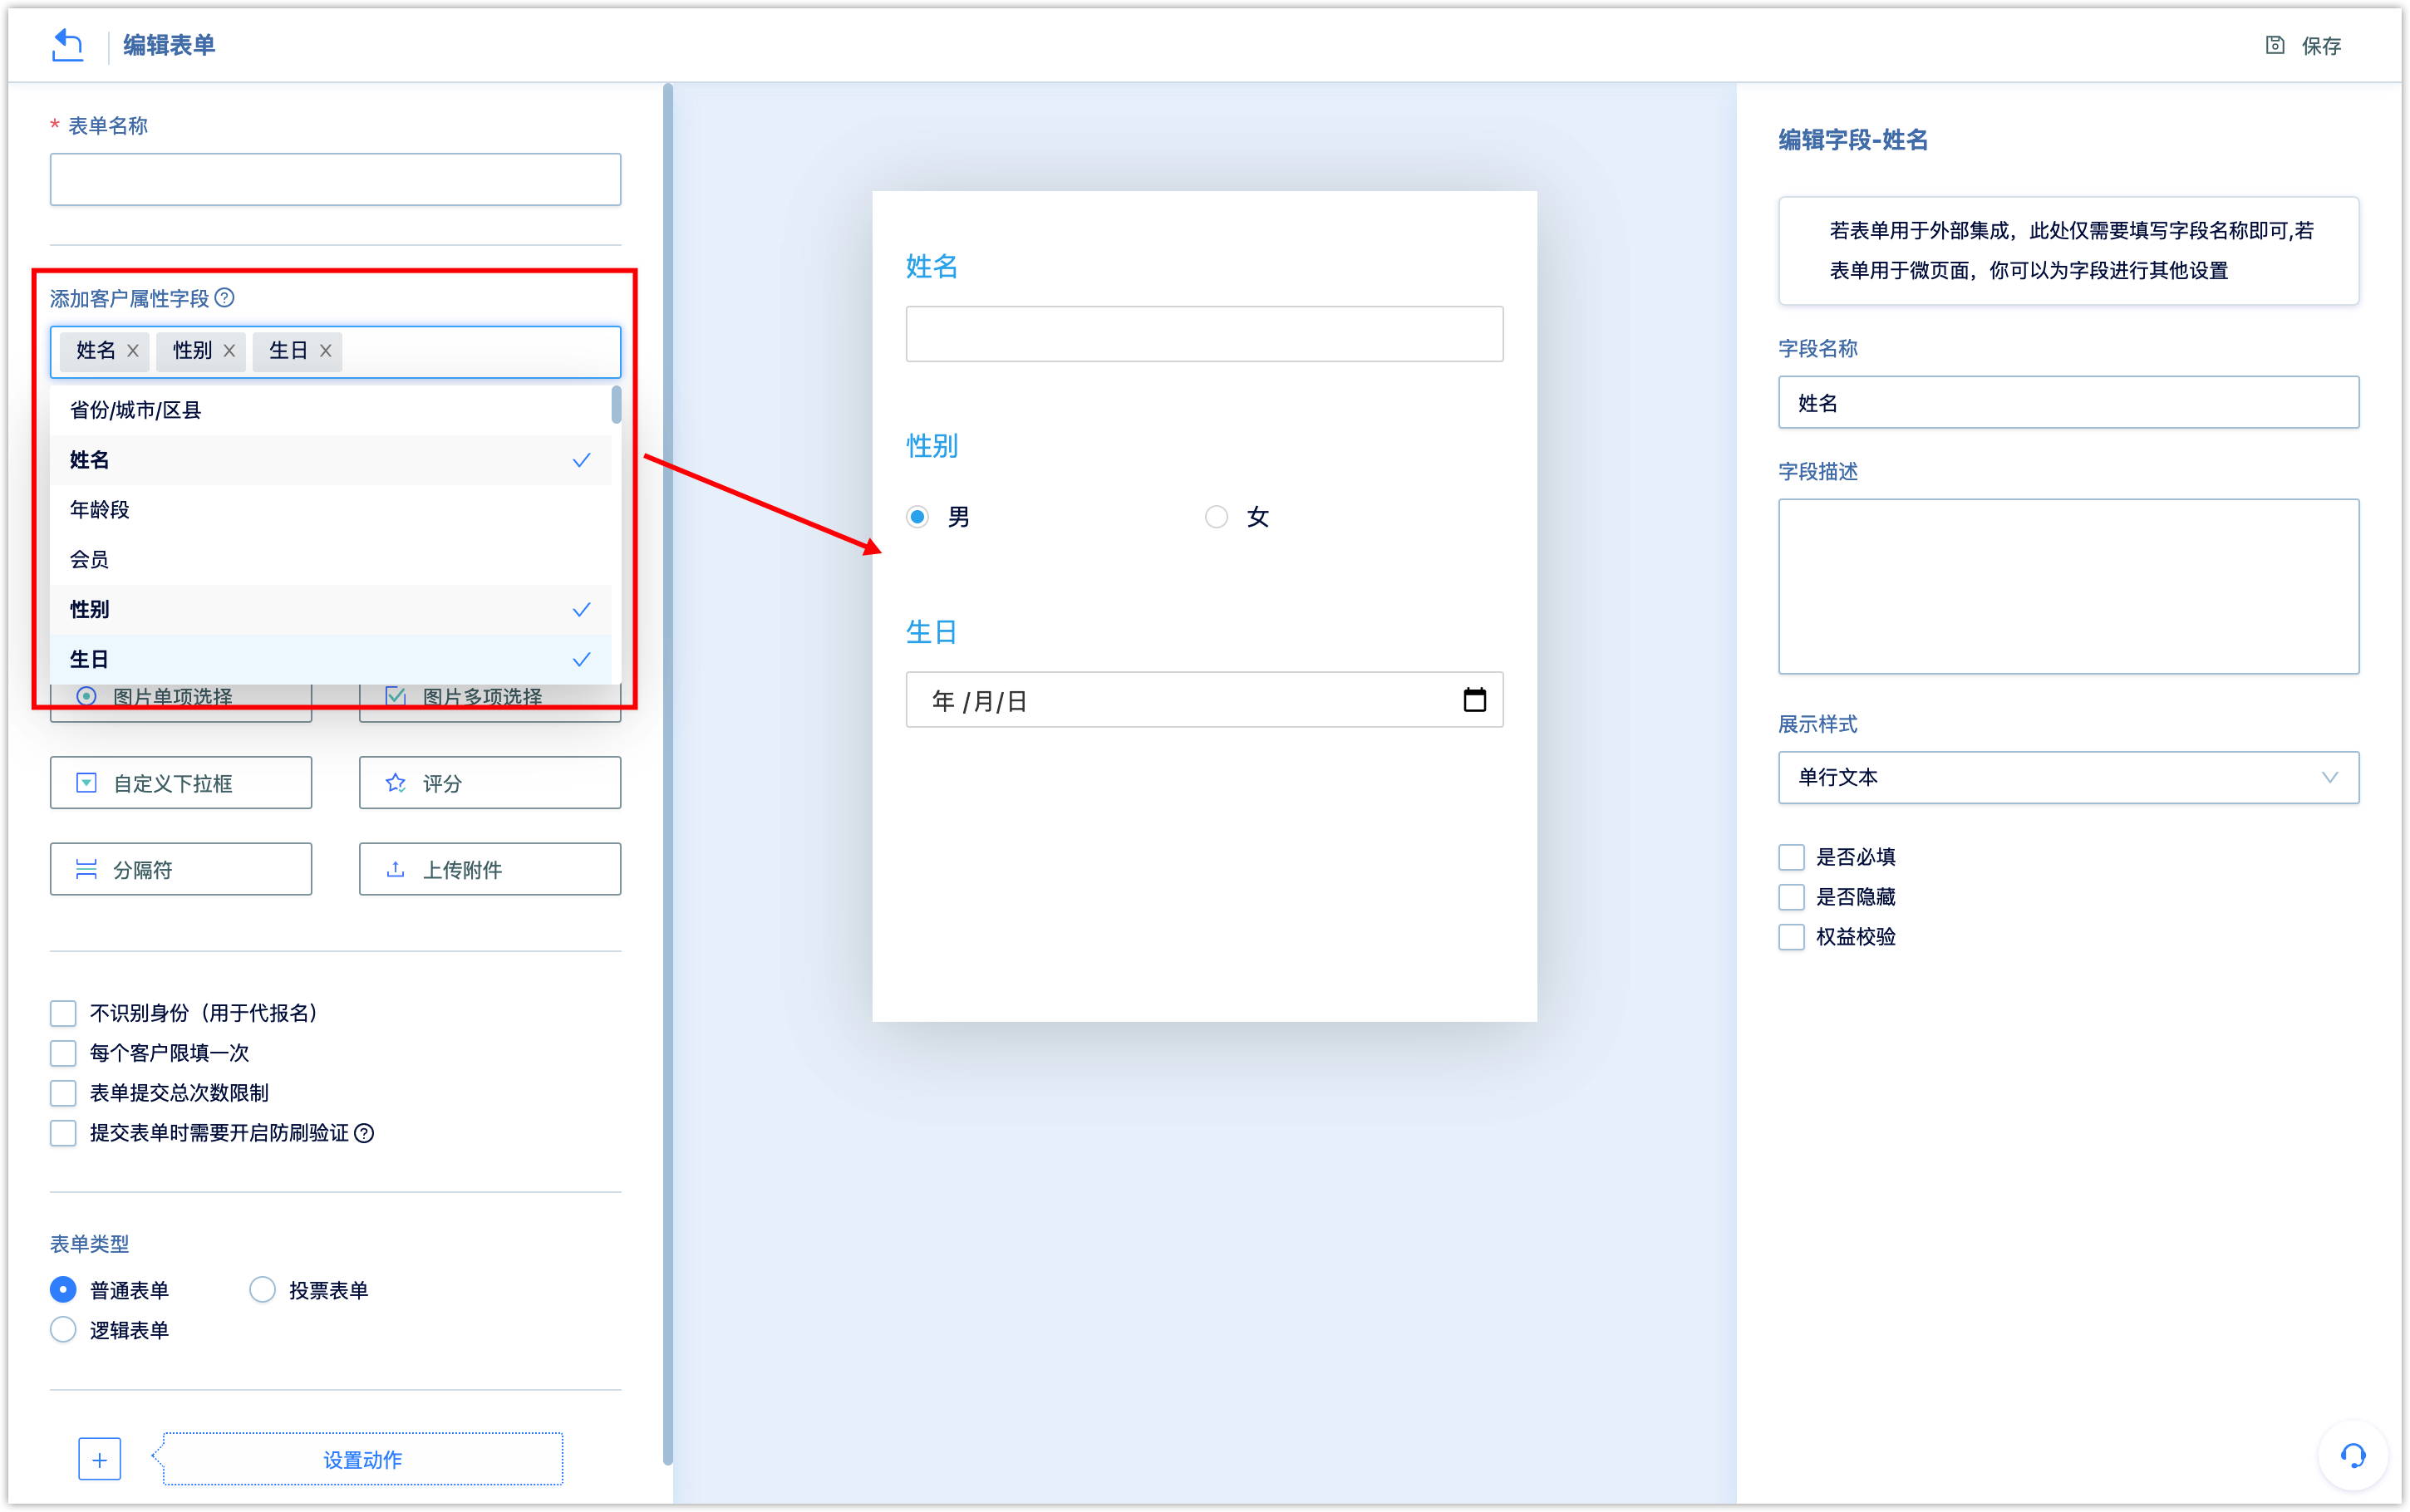Click the dropdown box icon on 自定义下拉框

coord(87,783)
